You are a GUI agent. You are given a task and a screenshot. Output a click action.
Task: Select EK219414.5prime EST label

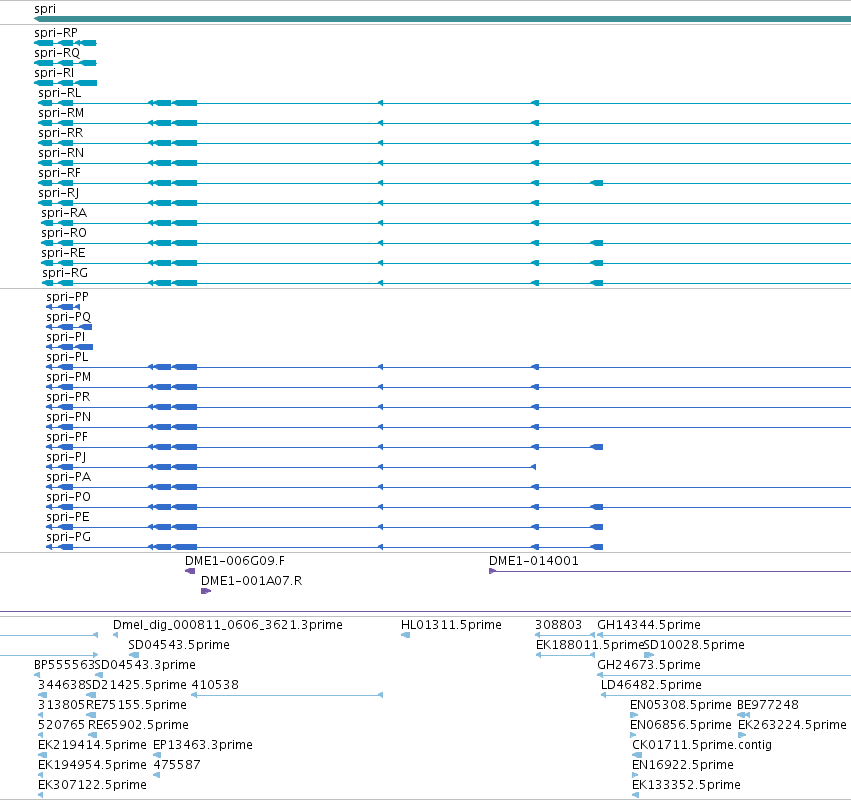pos(92,745)
